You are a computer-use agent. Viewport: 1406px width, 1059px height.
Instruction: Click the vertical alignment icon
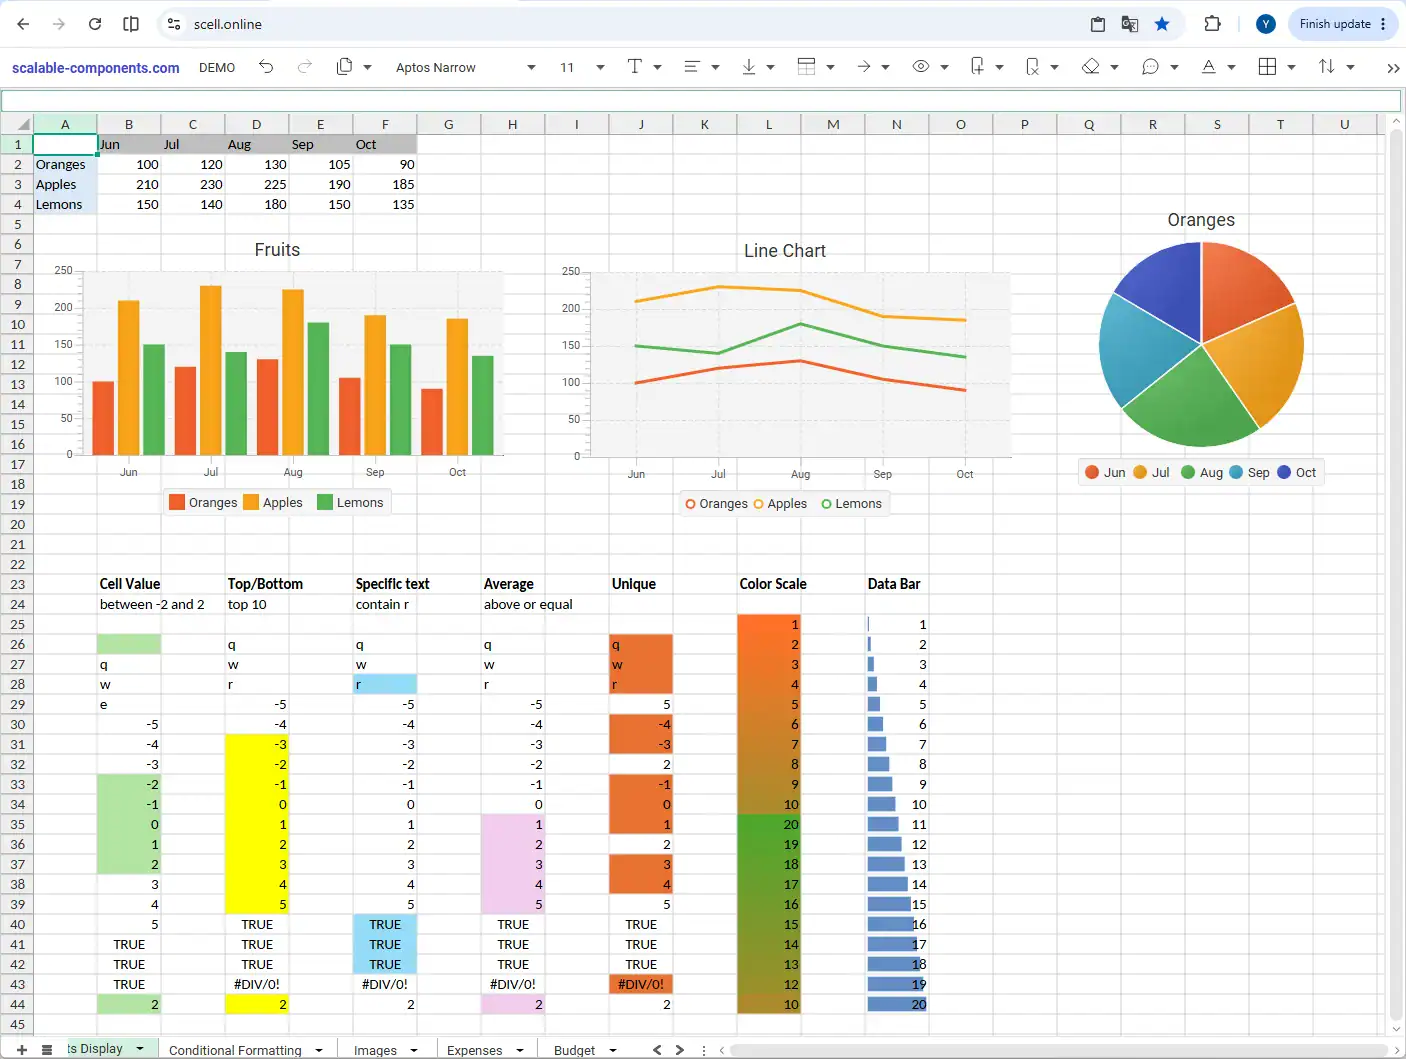click(x=748, y=67)
